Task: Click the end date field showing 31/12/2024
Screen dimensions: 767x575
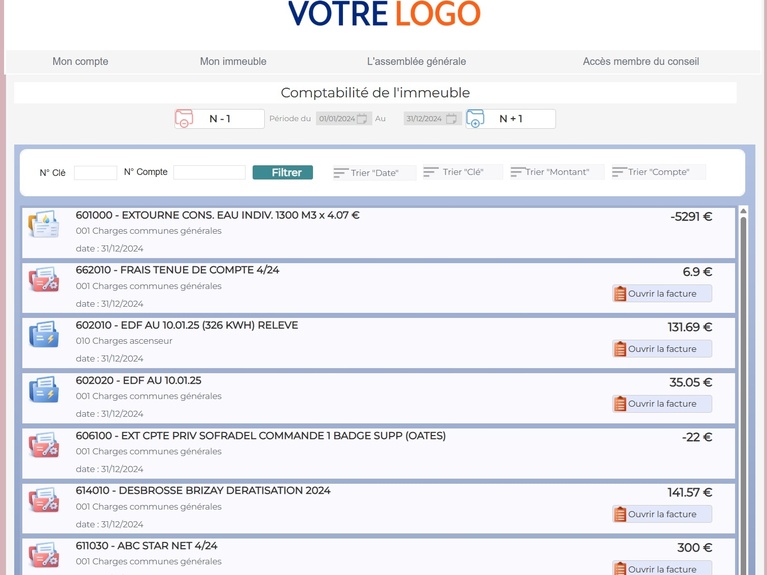Action: click(432, 119)
